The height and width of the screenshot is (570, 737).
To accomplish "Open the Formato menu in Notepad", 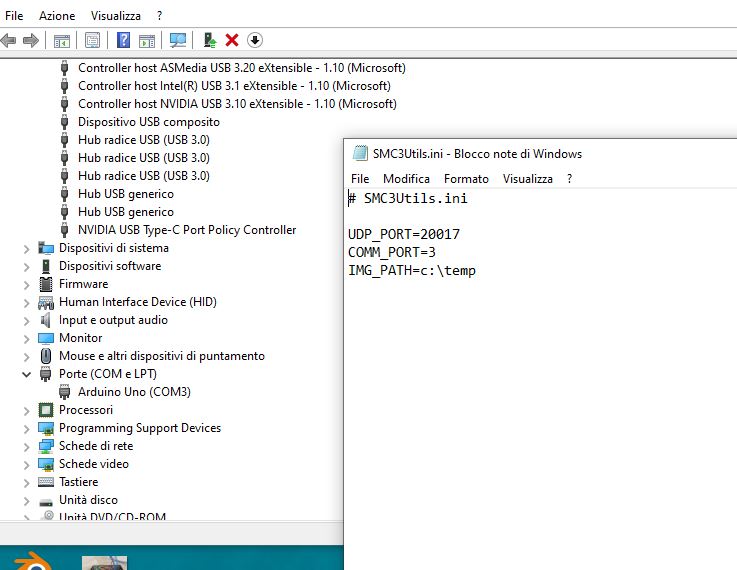I will 466,178.
